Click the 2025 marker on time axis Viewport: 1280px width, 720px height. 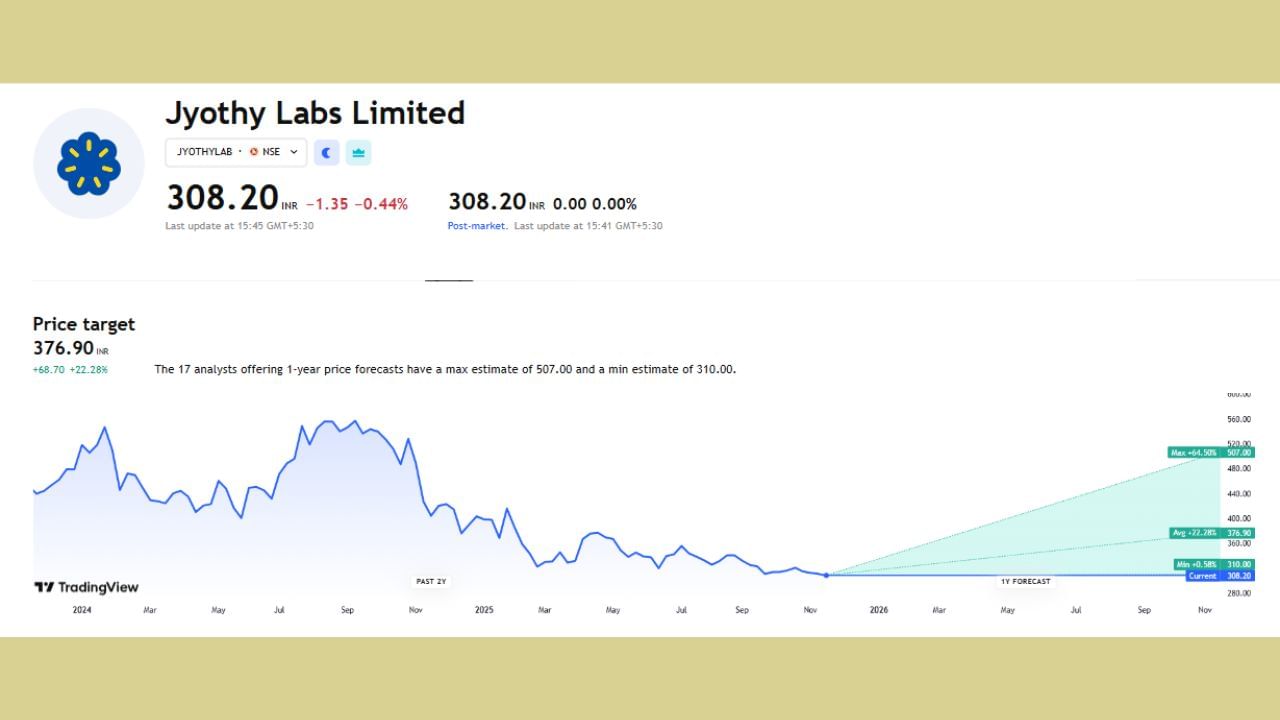pyautogui.click(x=484, y=610)
